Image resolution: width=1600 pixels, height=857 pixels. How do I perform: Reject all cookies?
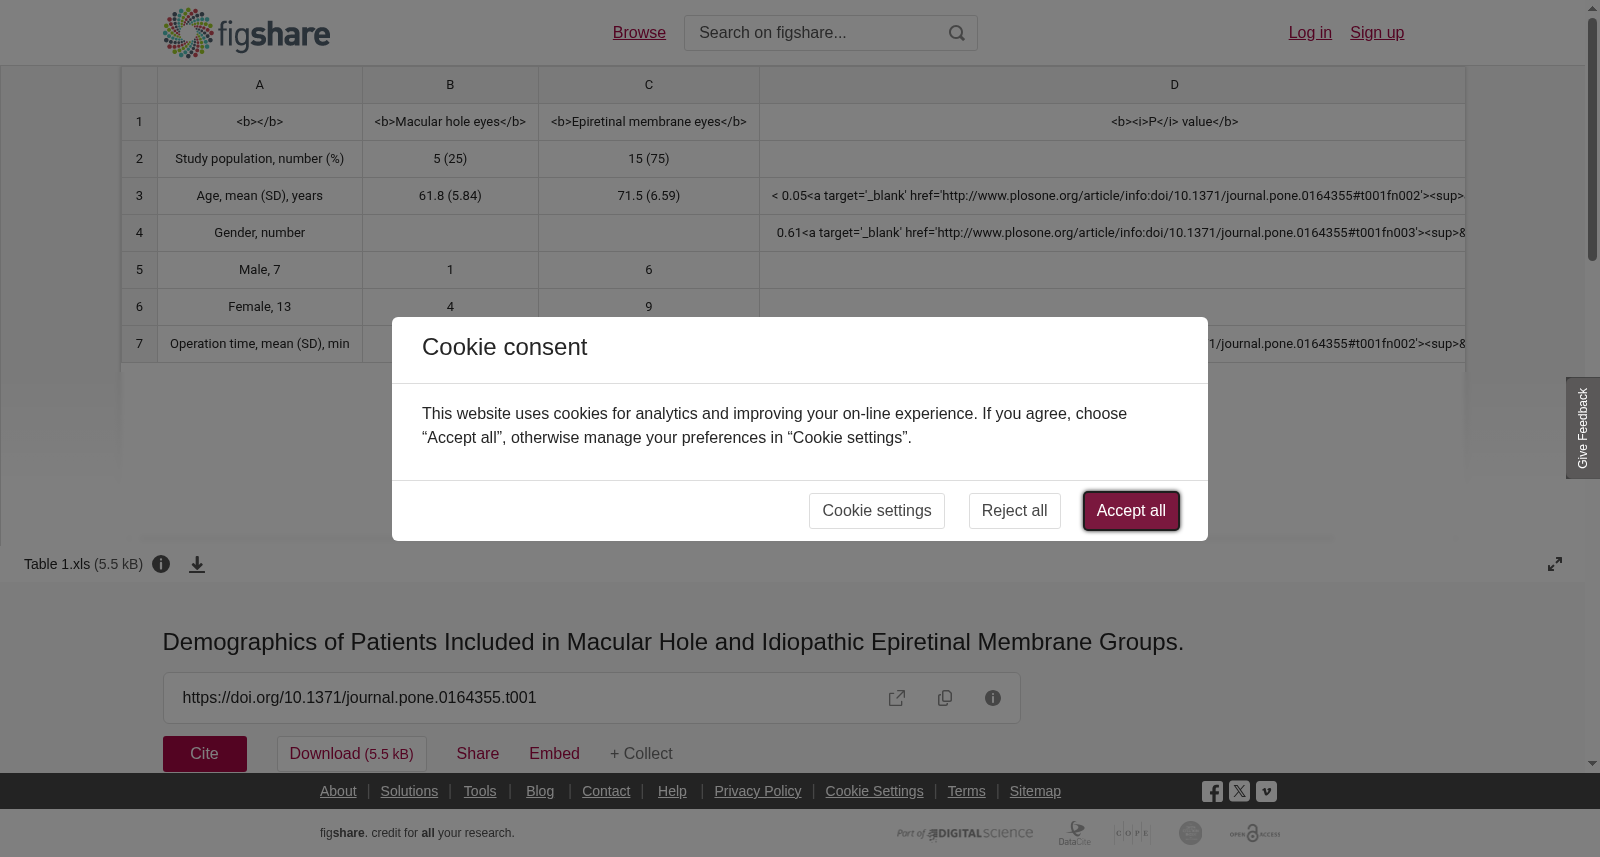tap(1014, 511)
